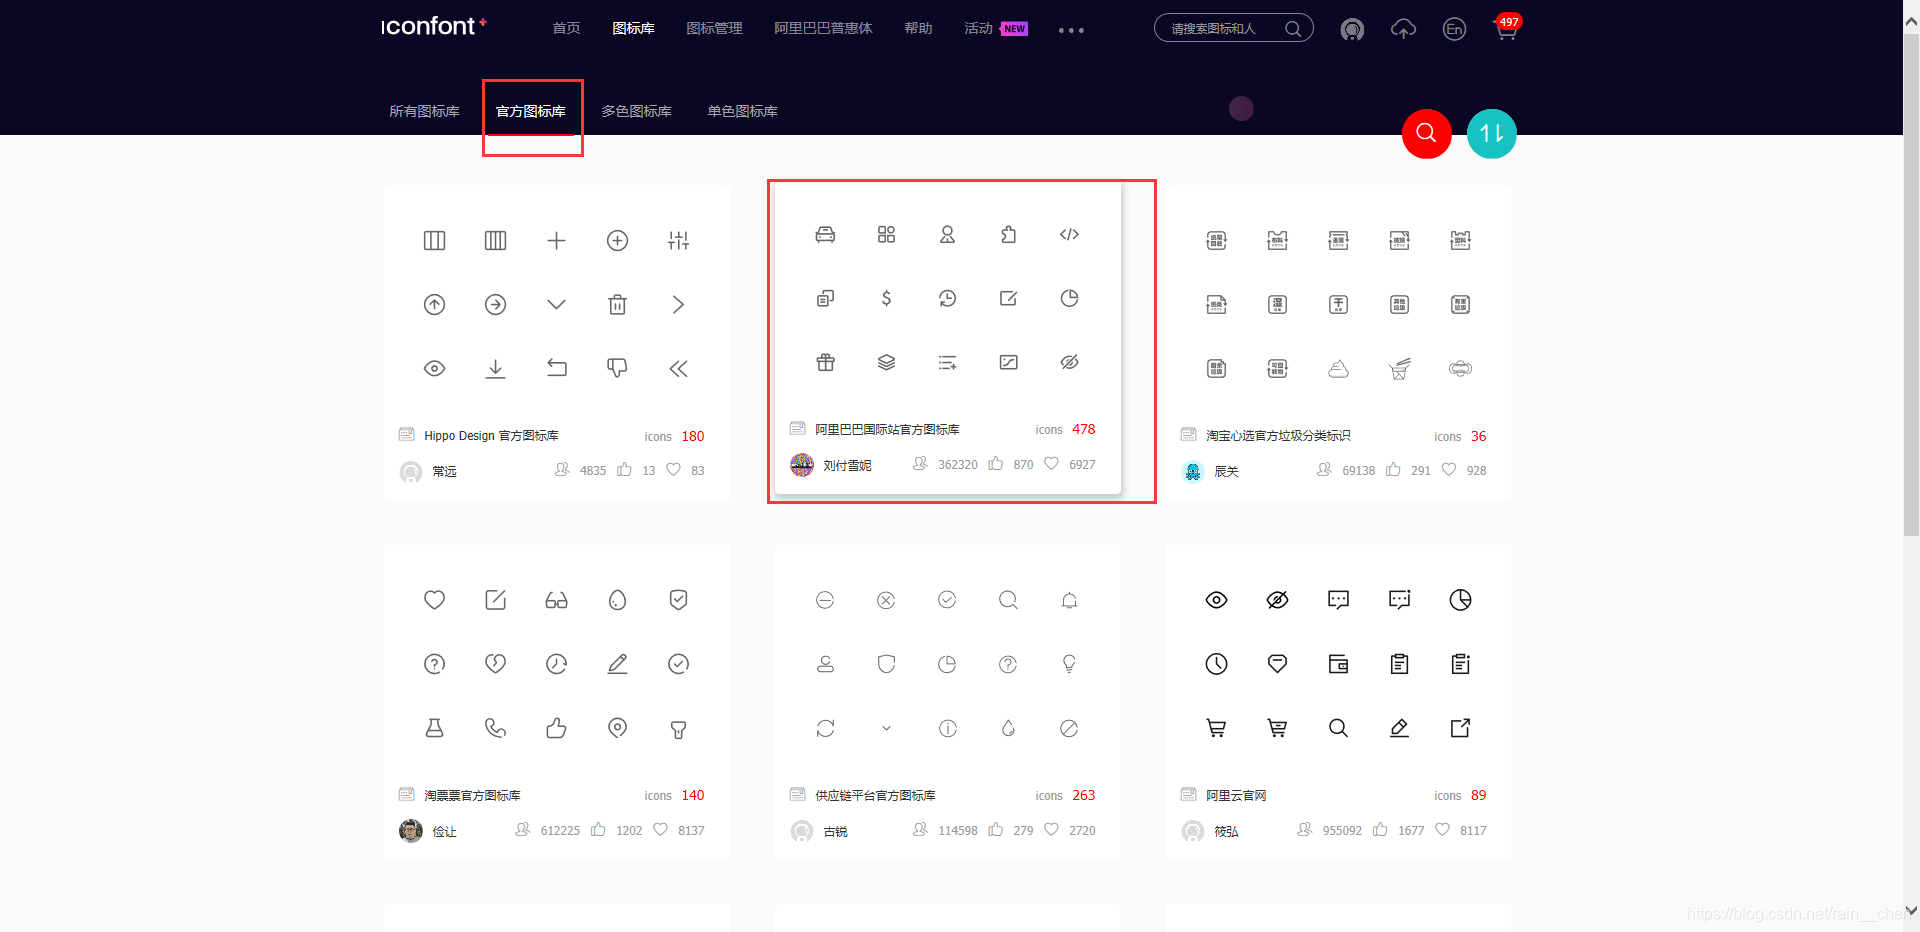Click the trash bin icon in Hippo Design card
The height and width of the screenshot is (932, 1920).
pyautogui.click(x=617, y=304)
